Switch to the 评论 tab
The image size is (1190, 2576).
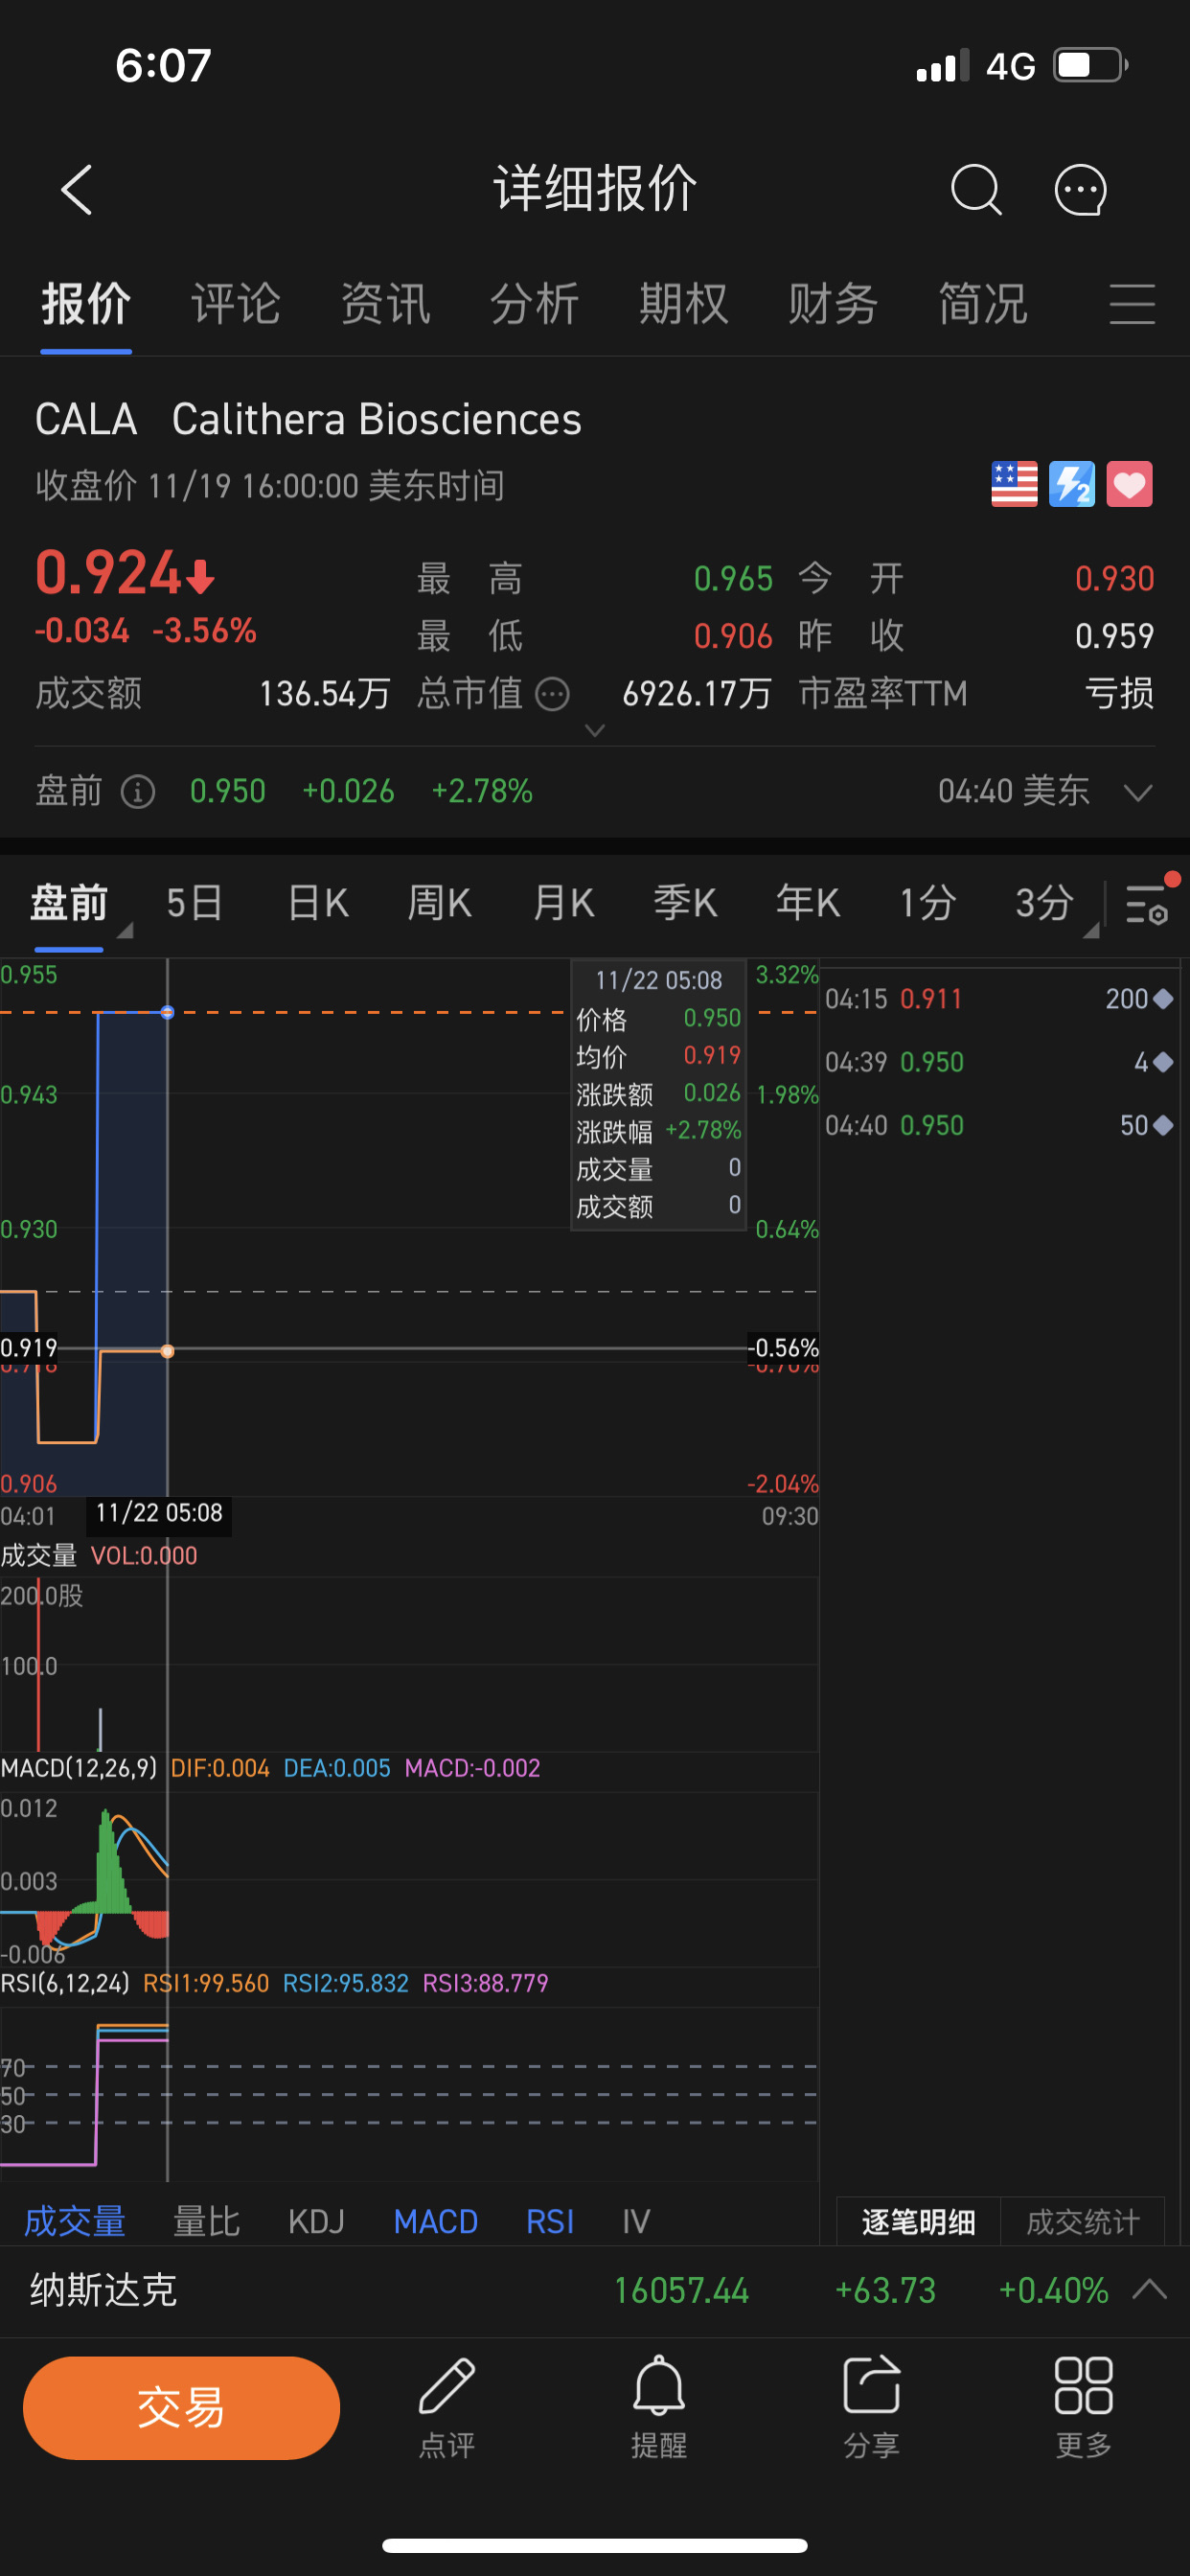236,304
